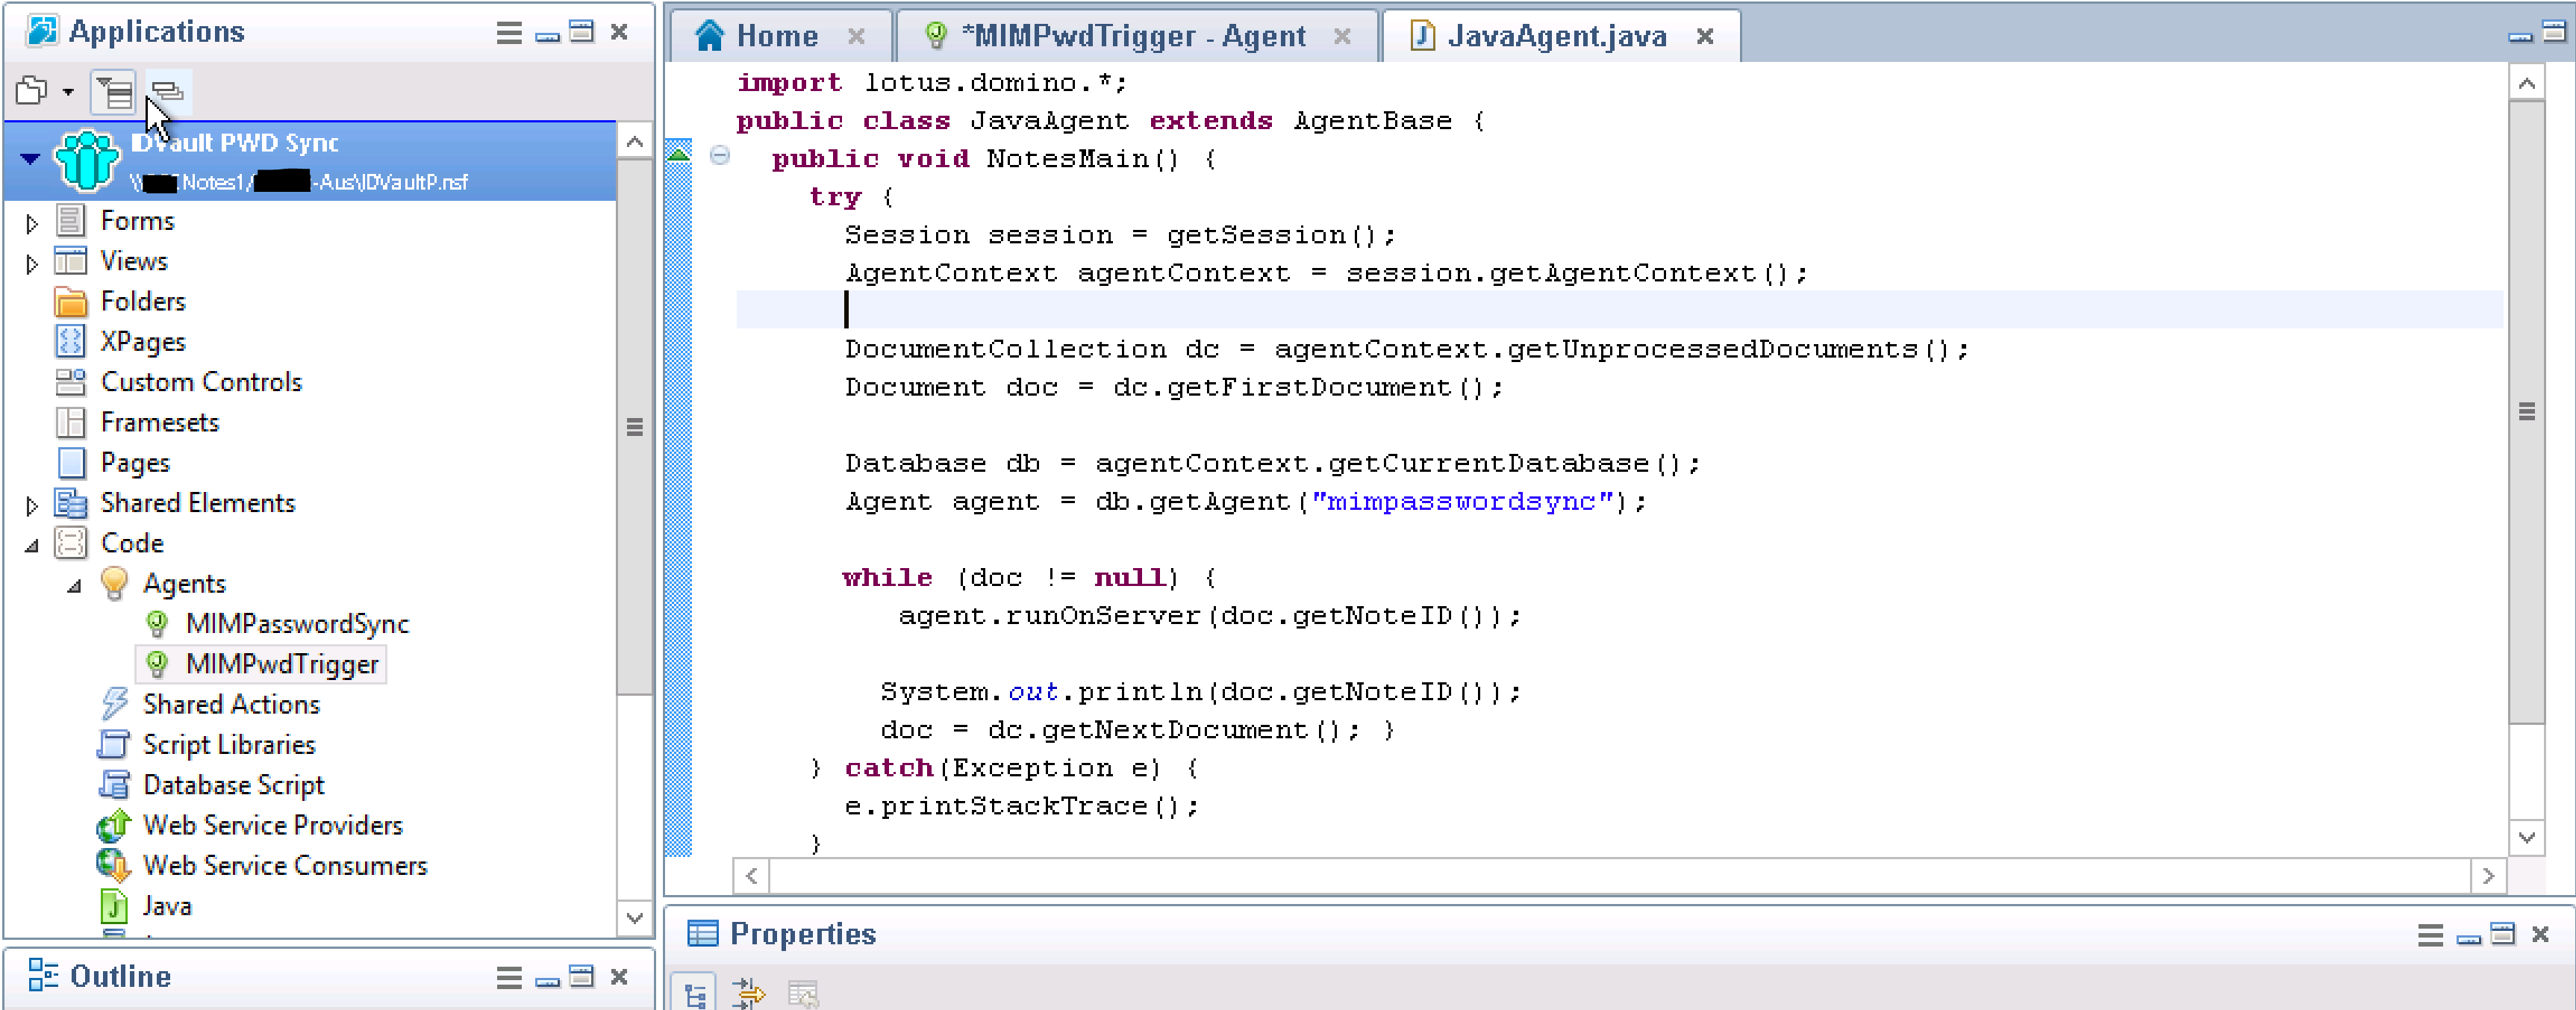Click the Database Script icon

click(x=115, y=785)
